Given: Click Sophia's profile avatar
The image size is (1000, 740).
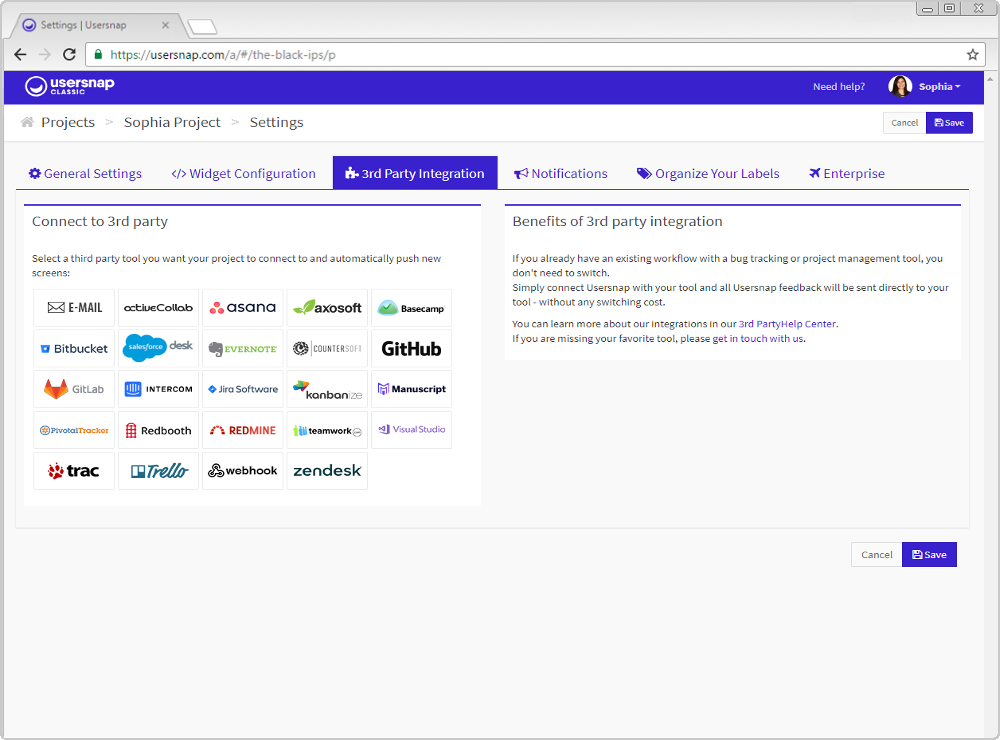Looking at the screenshot, I should 900,86.
